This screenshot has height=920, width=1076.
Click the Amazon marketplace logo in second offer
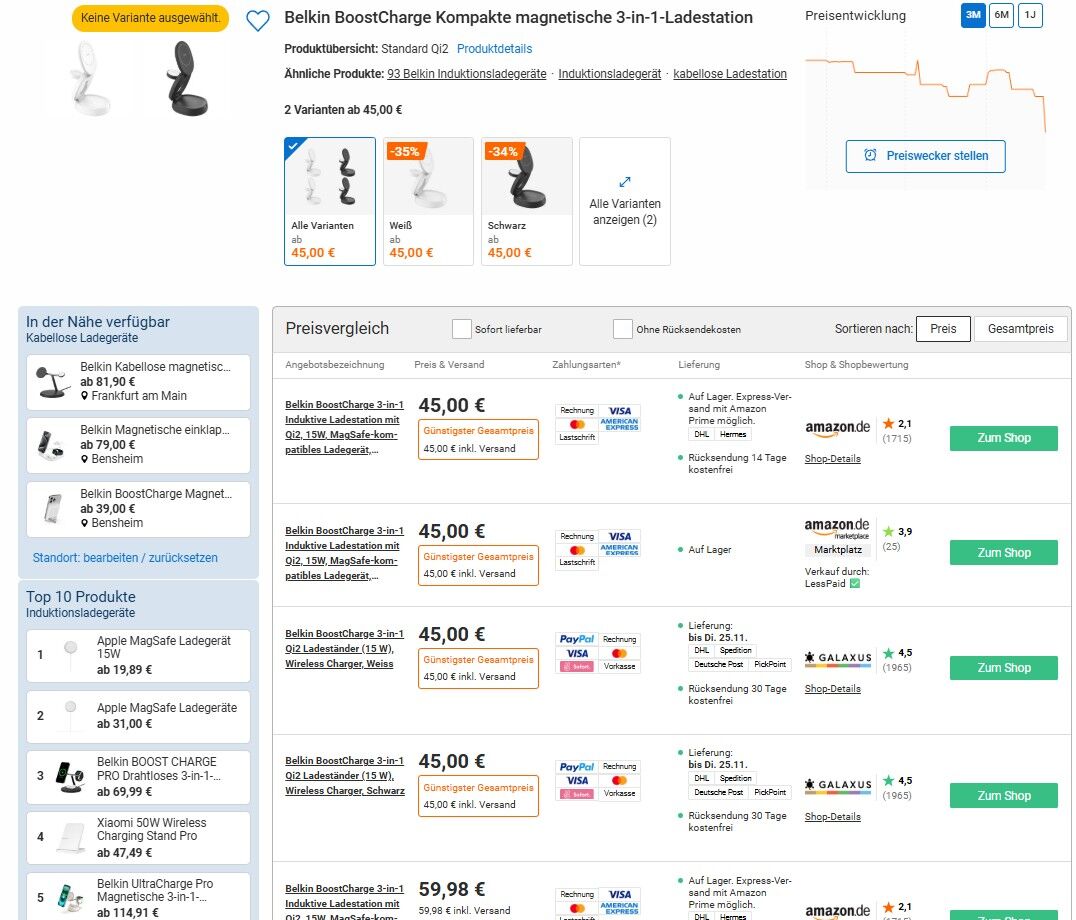click(837, 528)
